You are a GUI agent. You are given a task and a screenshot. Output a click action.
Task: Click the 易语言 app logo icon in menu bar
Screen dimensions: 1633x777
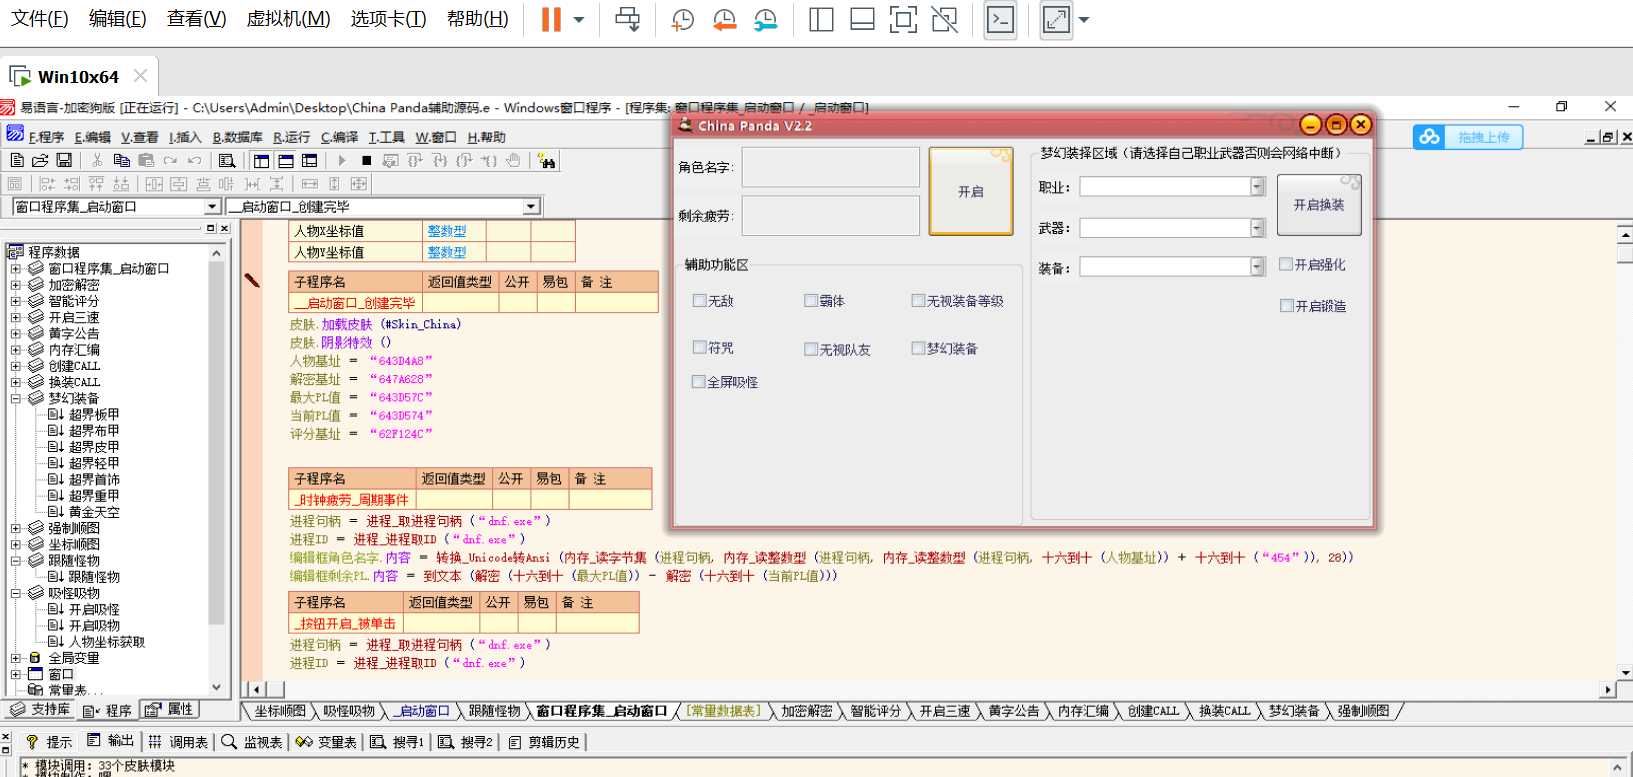tap(15, 133)
